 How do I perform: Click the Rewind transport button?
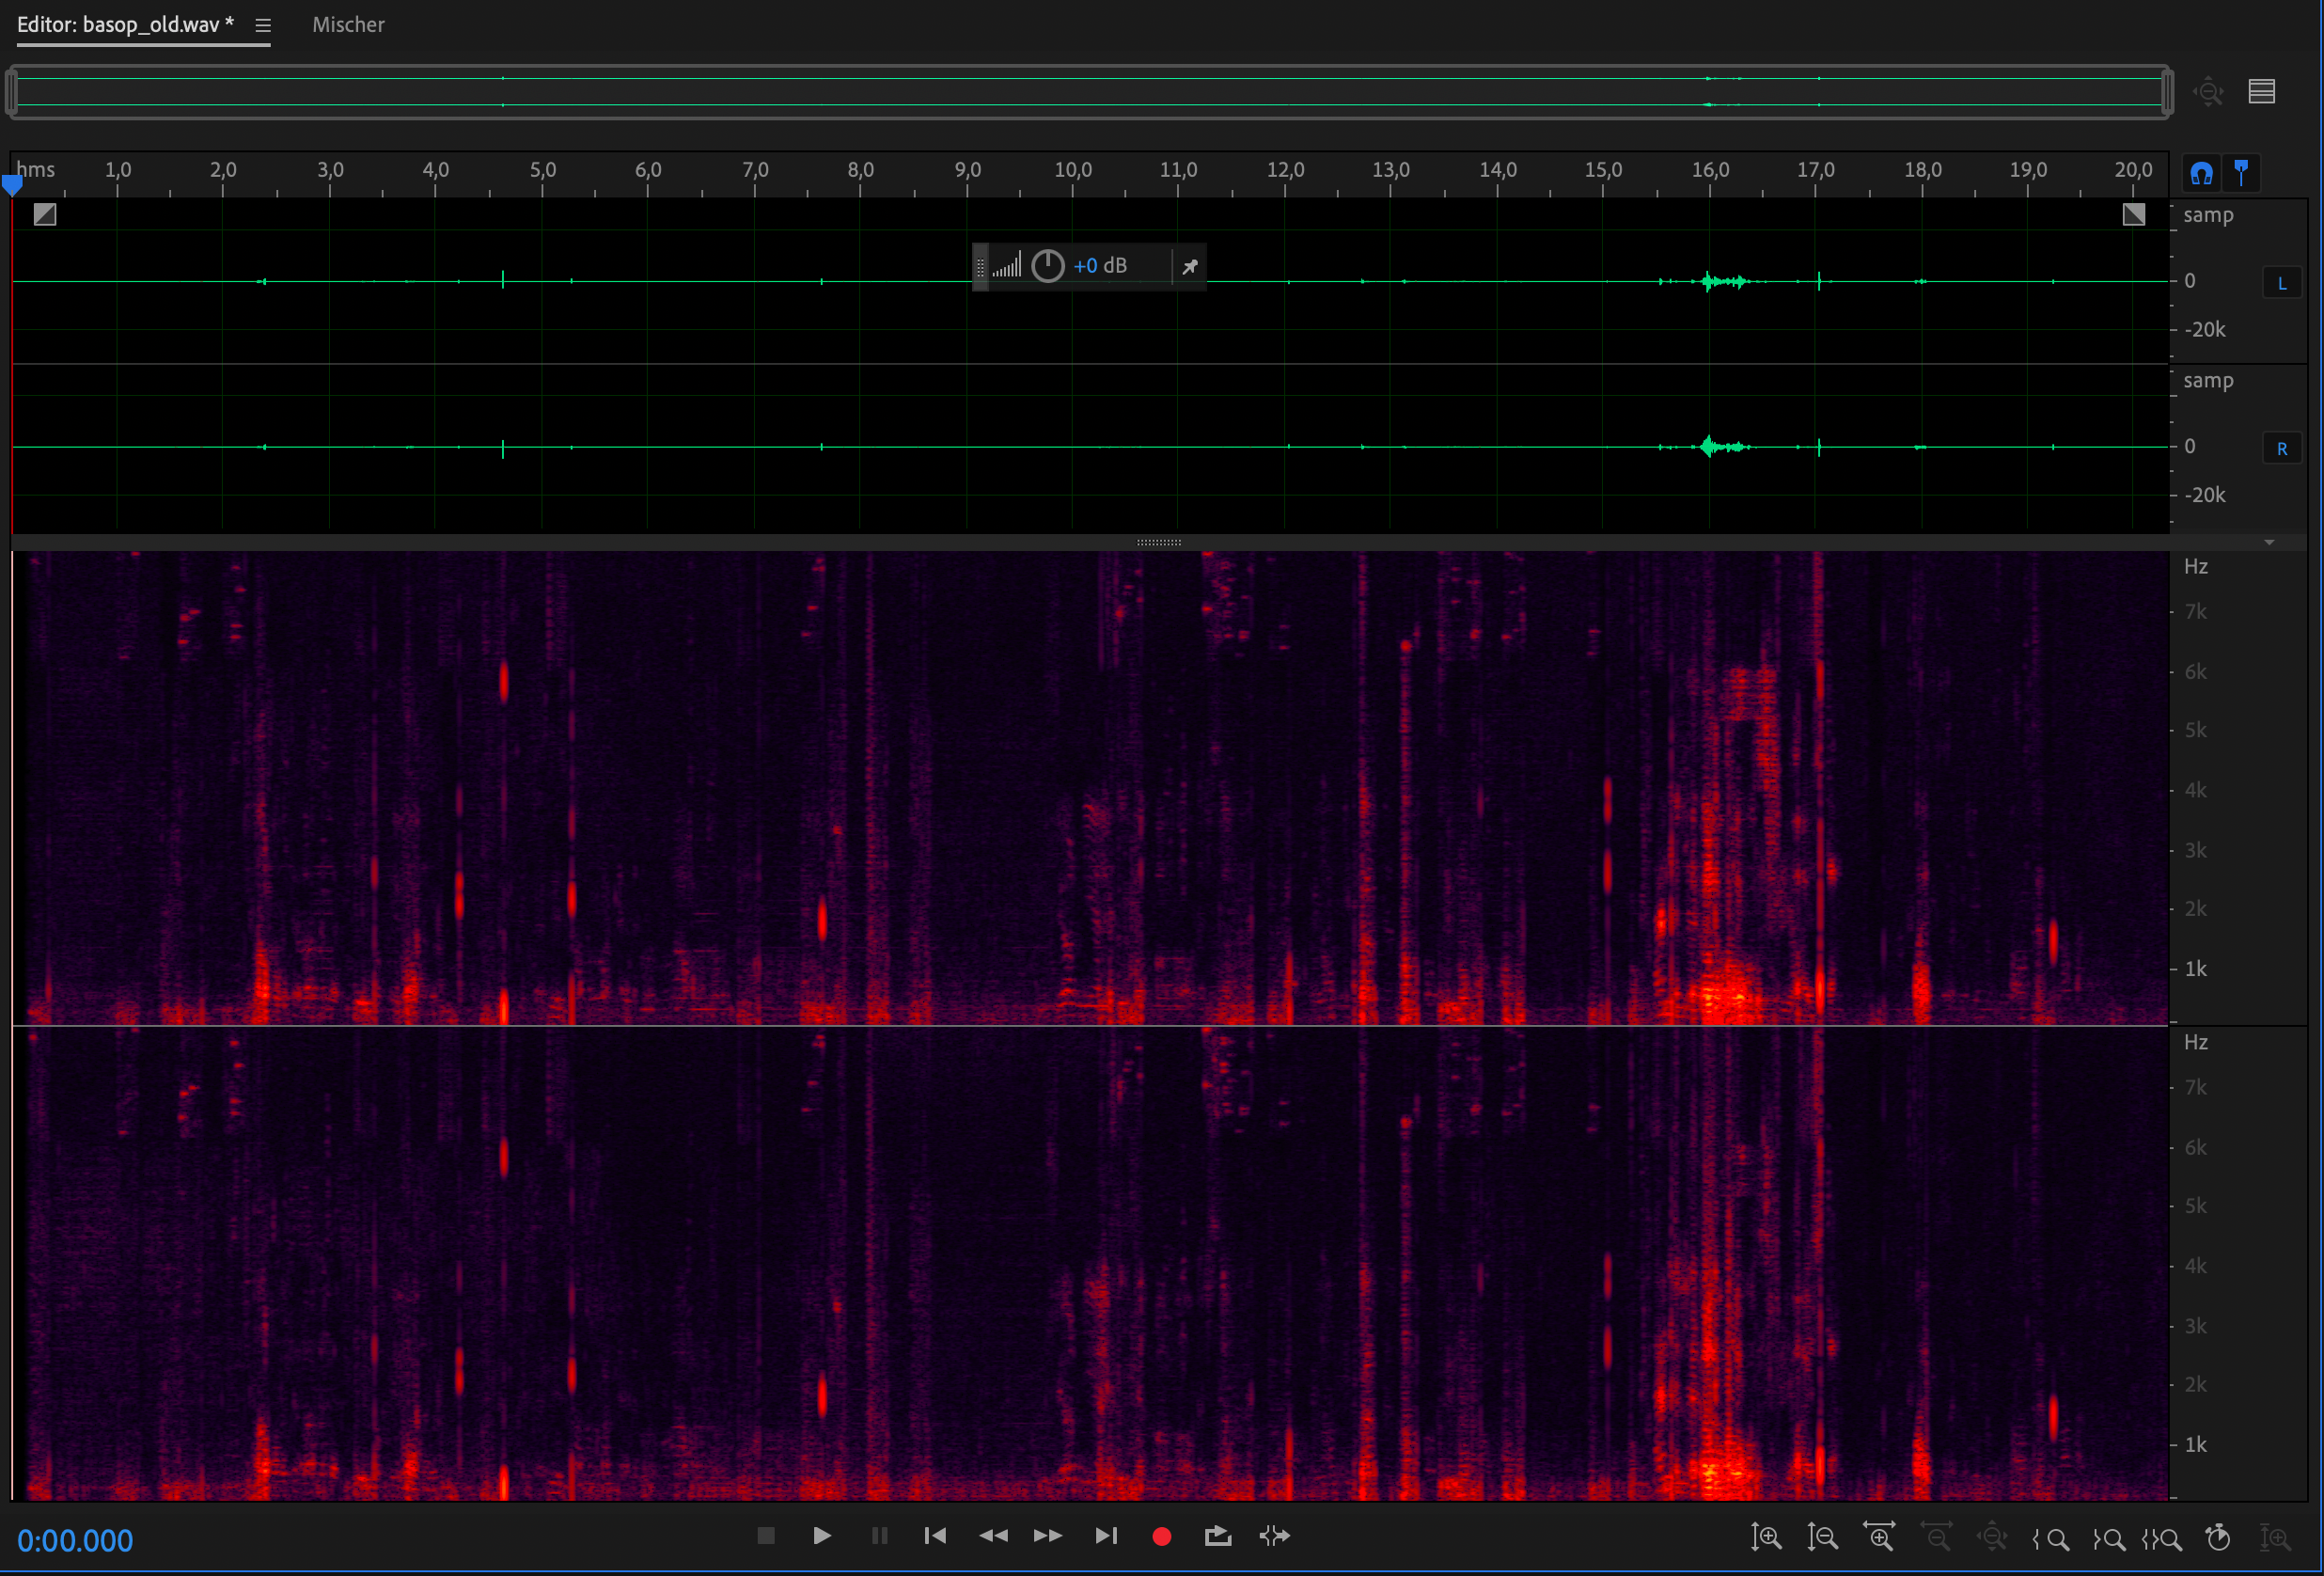coord(992,1535)
